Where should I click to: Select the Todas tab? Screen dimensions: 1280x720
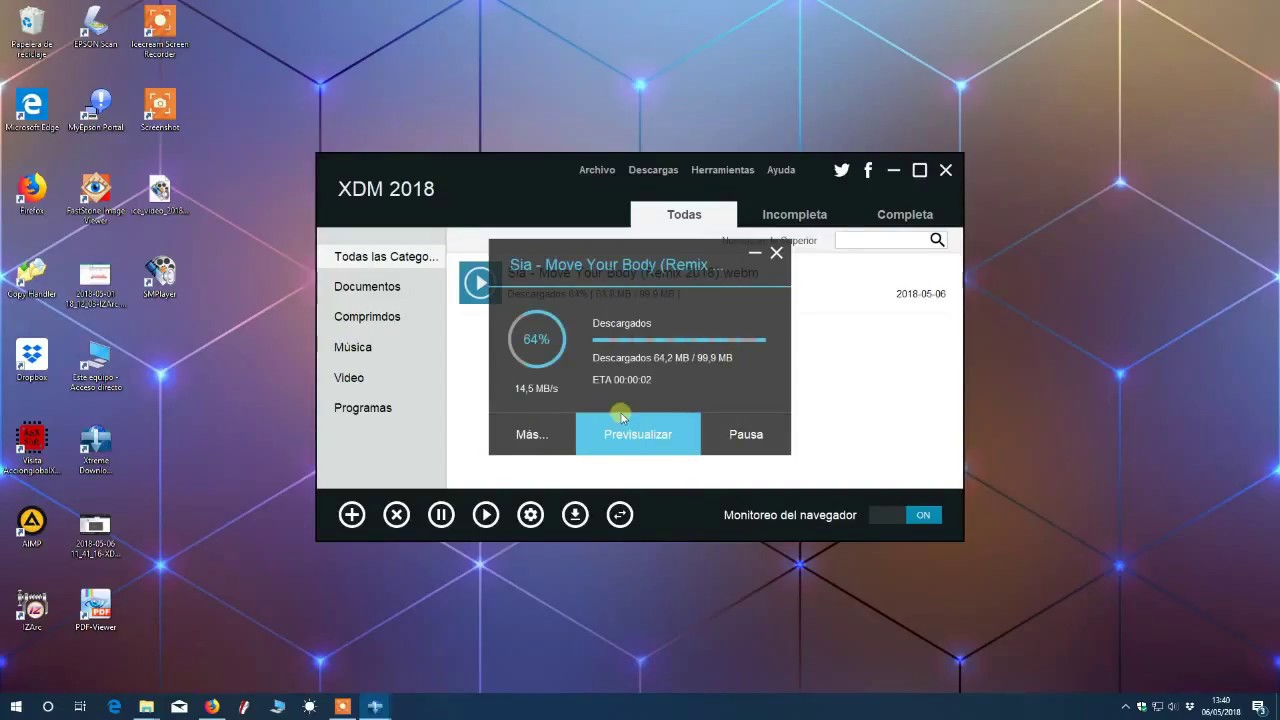coord(684,214)
